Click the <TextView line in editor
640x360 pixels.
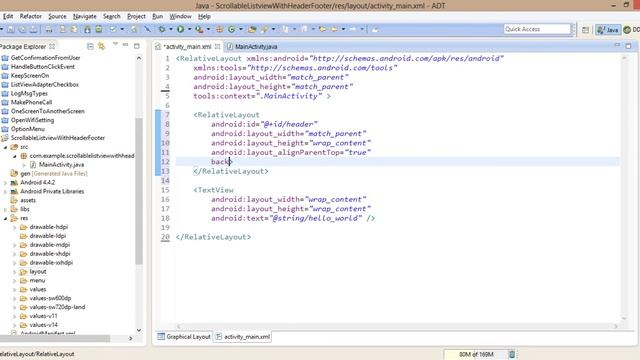(x=213, y=190)
